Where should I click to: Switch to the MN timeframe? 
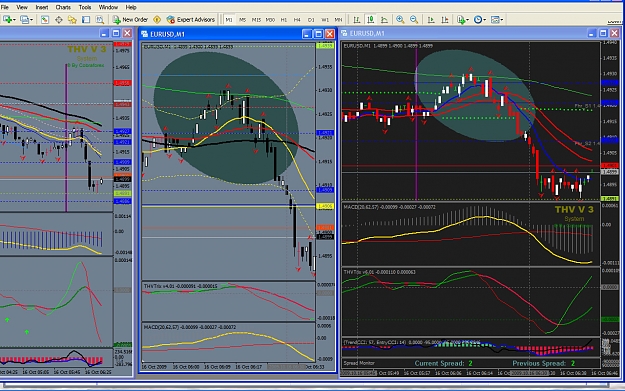coord(338,20)
